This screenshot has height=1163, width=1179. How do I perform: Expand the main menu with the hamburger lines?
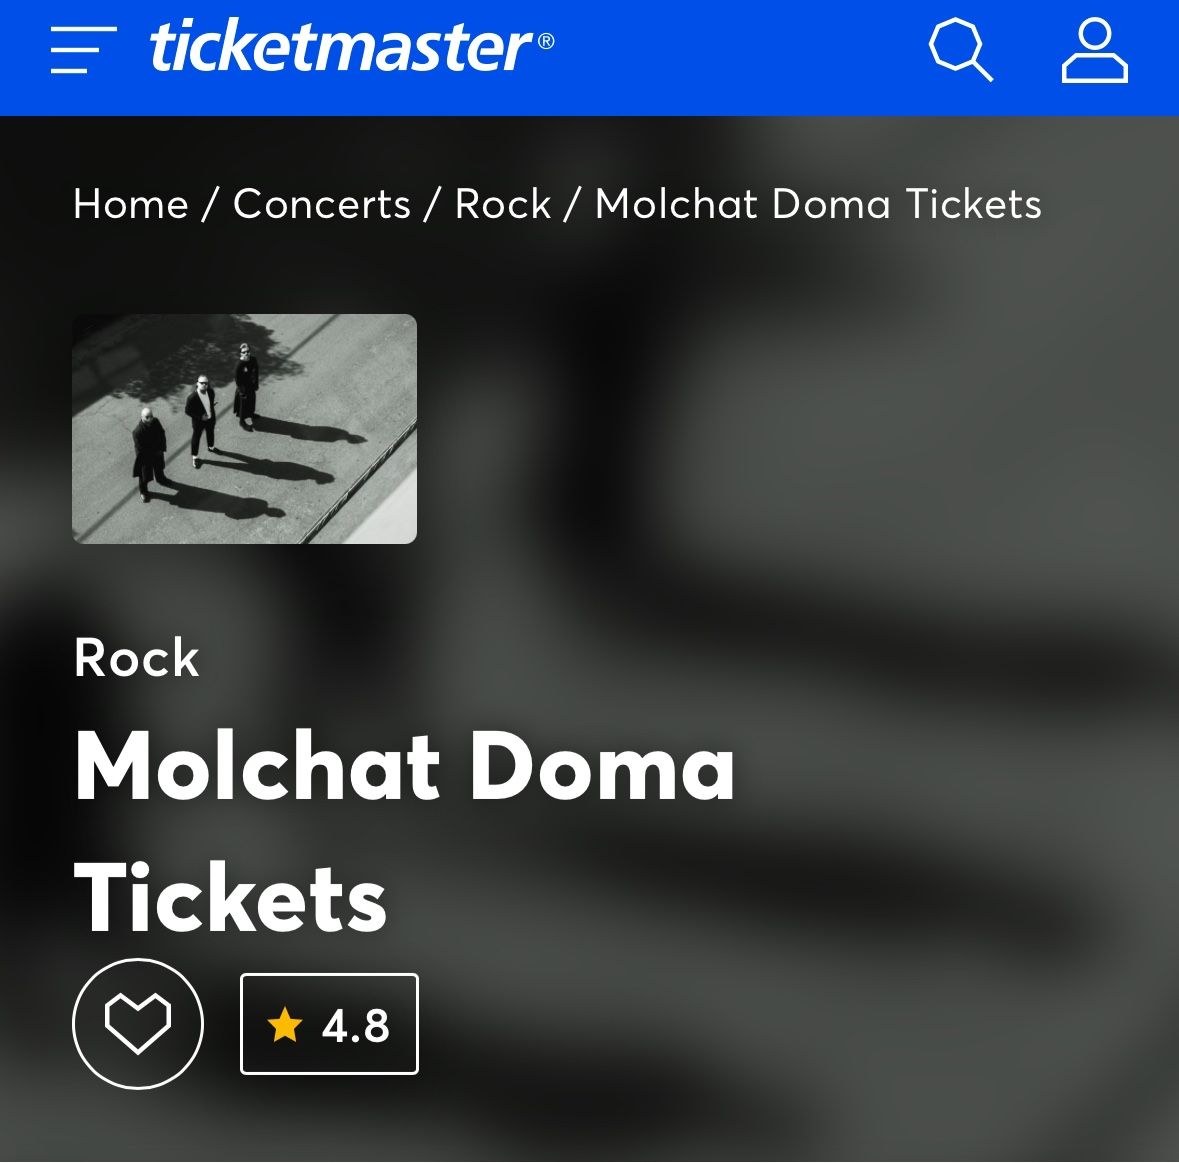coord(80,52)
